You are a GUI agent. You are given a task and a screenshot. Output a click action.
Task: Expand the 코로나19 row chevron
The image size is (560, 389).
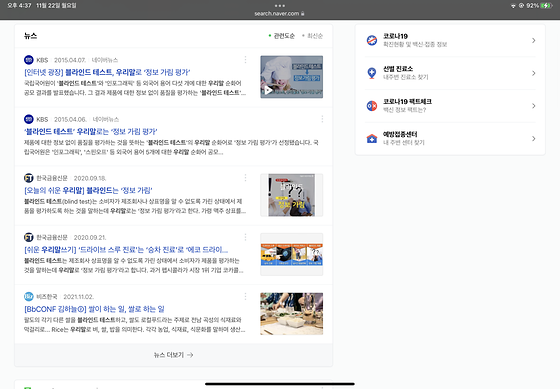point(534,40)
